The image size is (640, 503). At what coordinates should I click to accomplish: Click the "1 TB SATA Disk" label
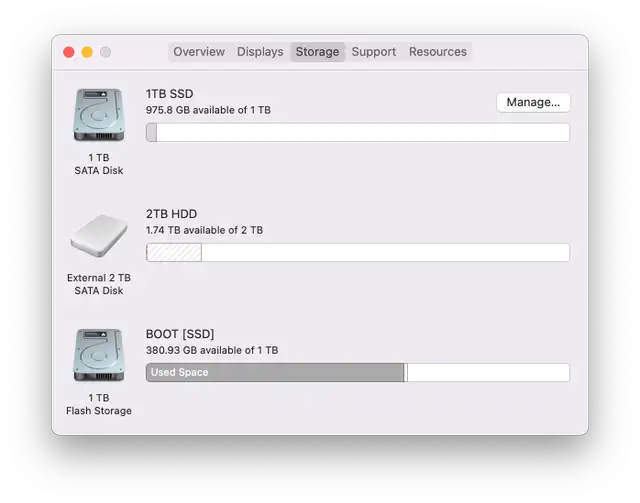click(99, 164)
